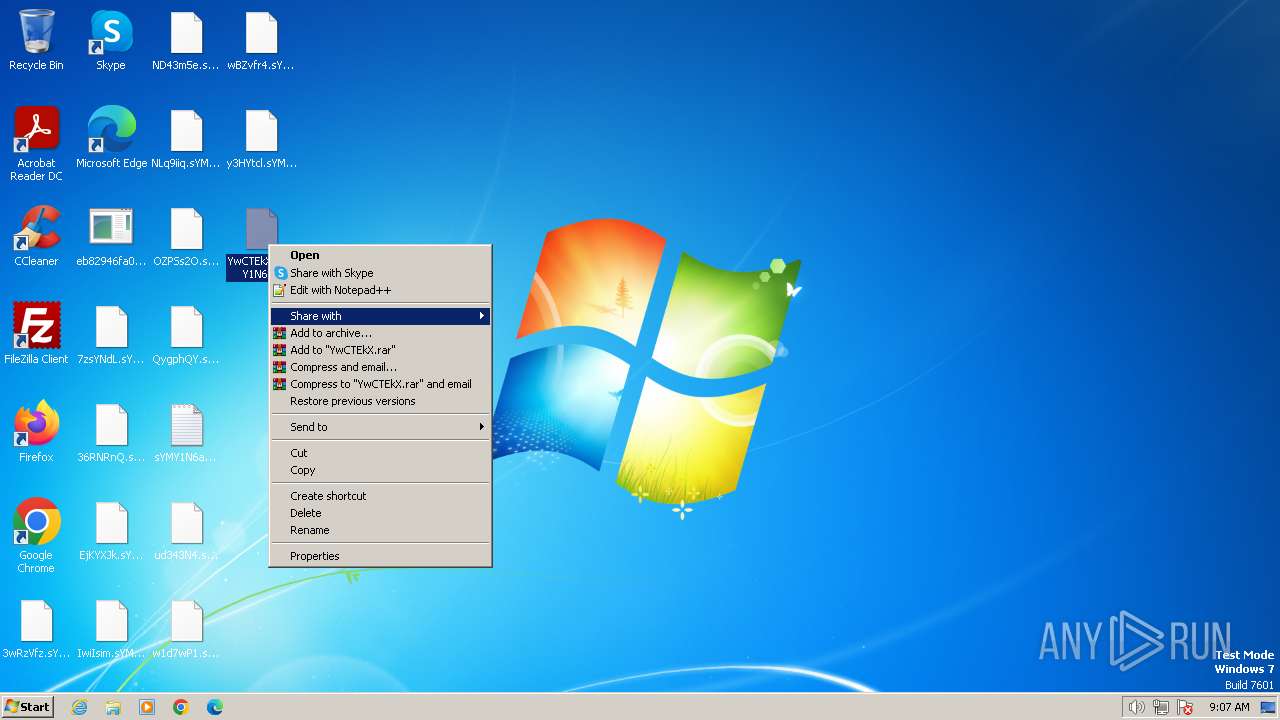Select the CCleaner desktop shortcut
Viewport: 1280px width, 720px height.
click(x=36, y=237)
